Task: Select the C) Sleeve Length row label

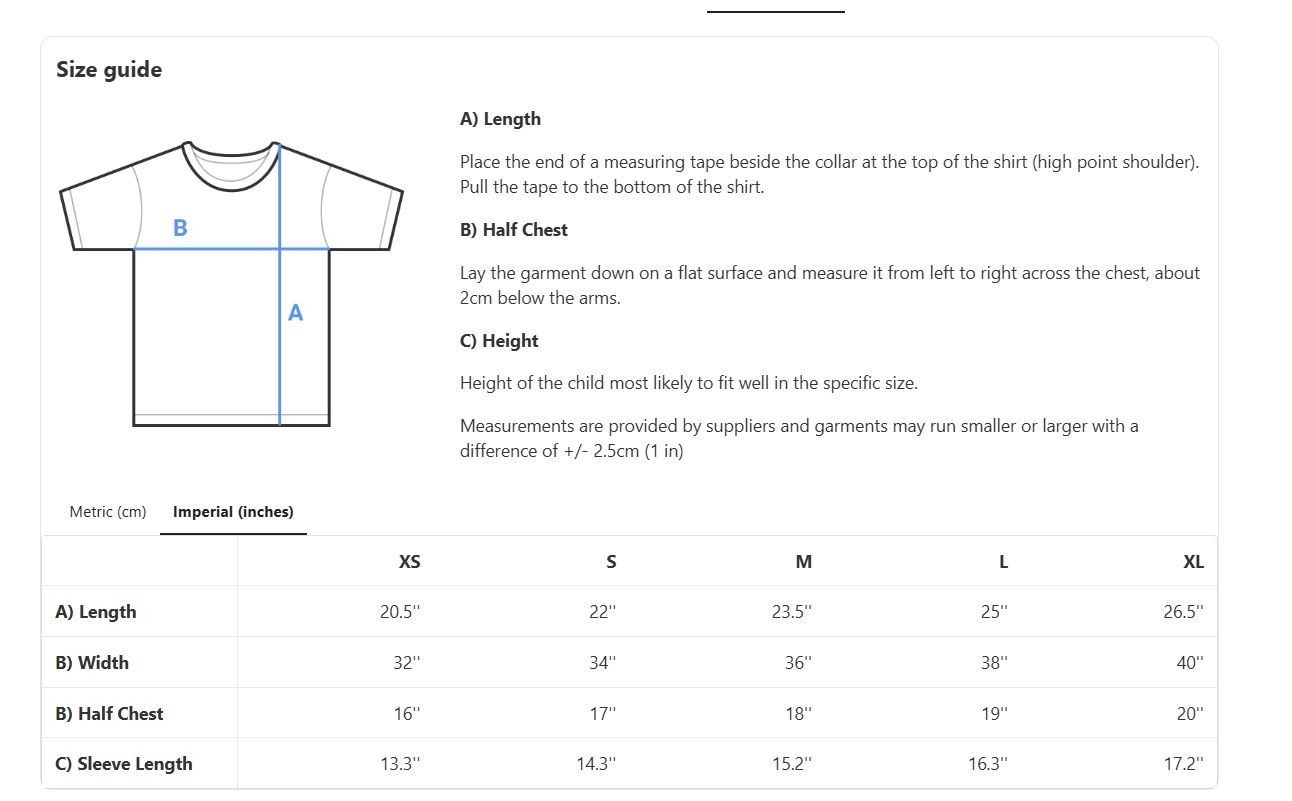Action: (124, 764)
